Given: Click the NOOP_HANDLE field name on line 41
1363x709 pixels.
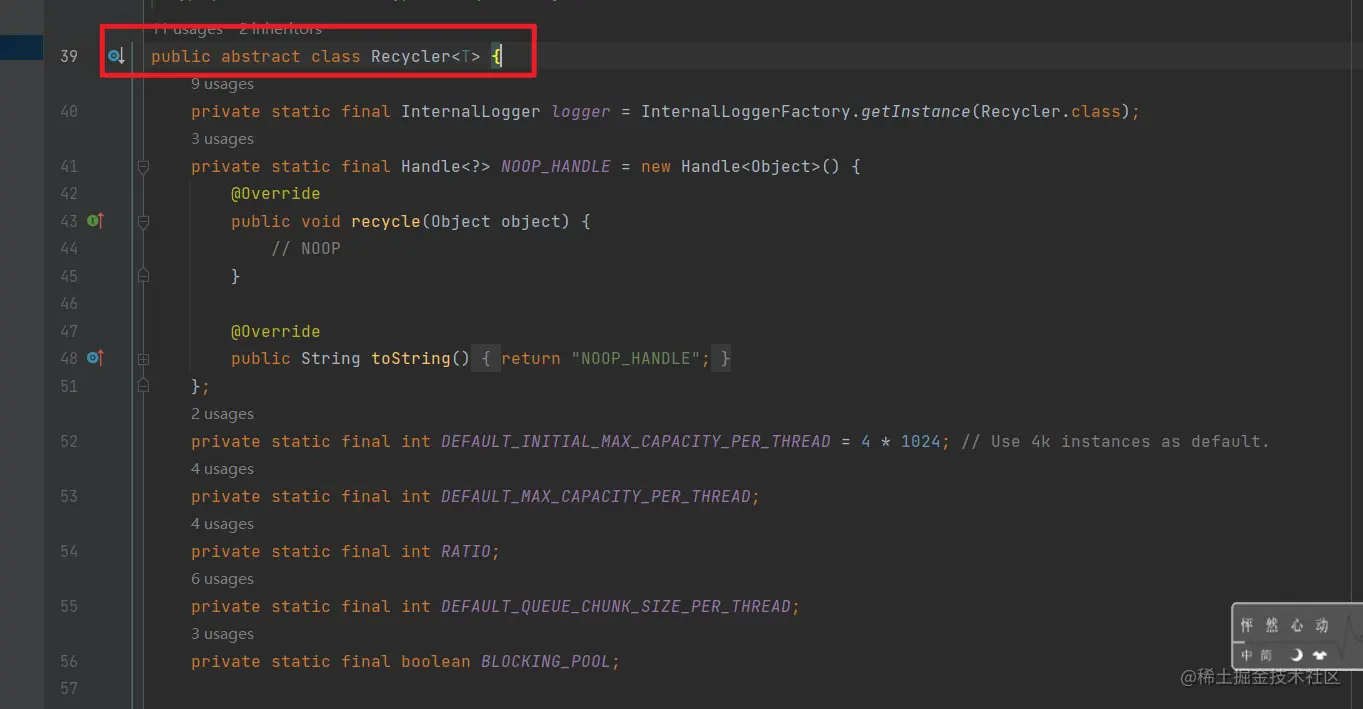Looking at the screenshot, I should click(556, 167).
